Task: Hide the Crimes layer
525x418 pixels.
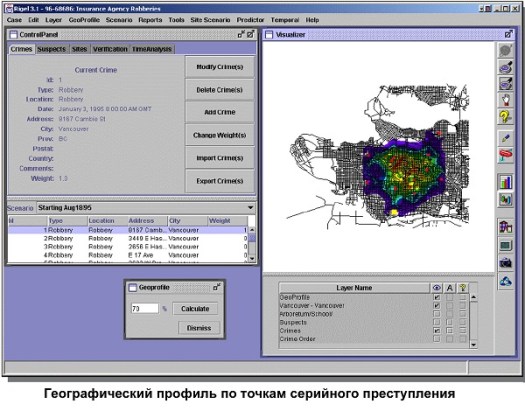Action: point(437,330)
